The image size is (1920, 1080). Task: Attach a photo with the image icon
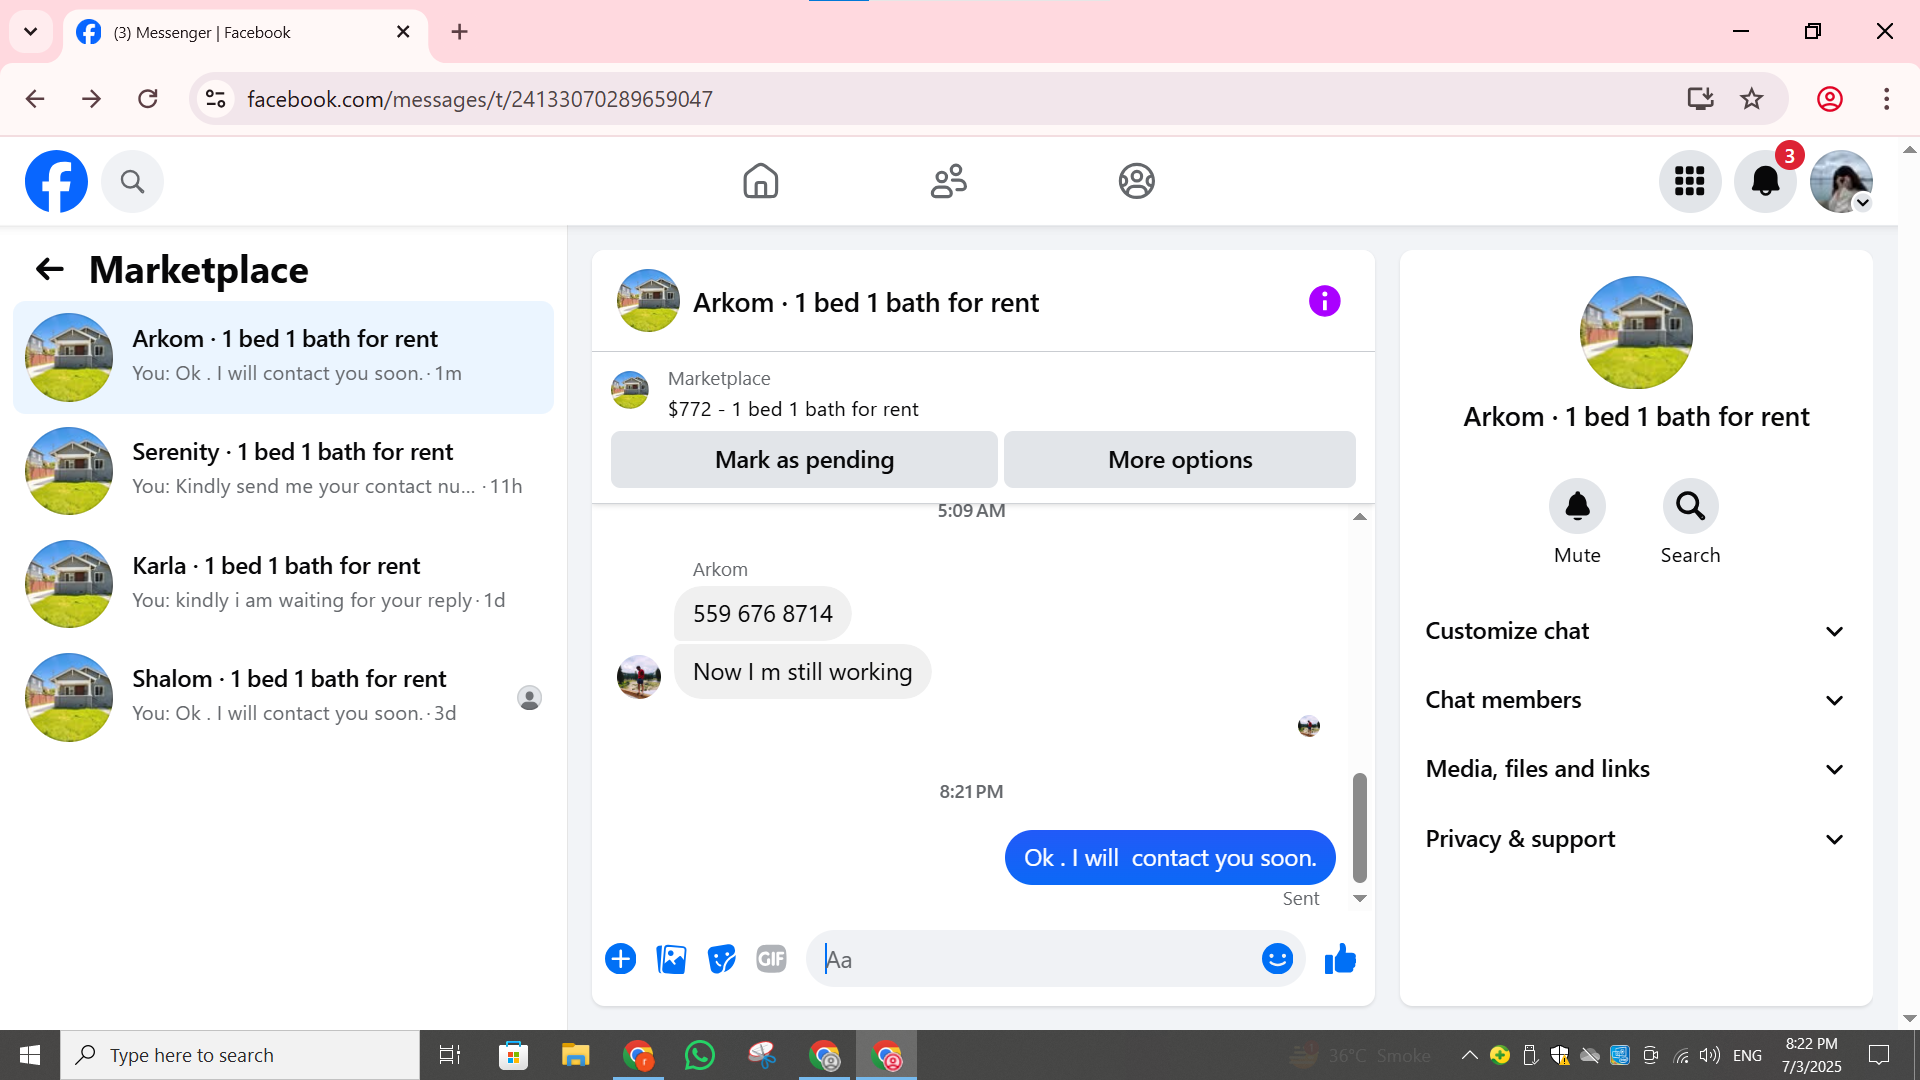coord(671,959)
